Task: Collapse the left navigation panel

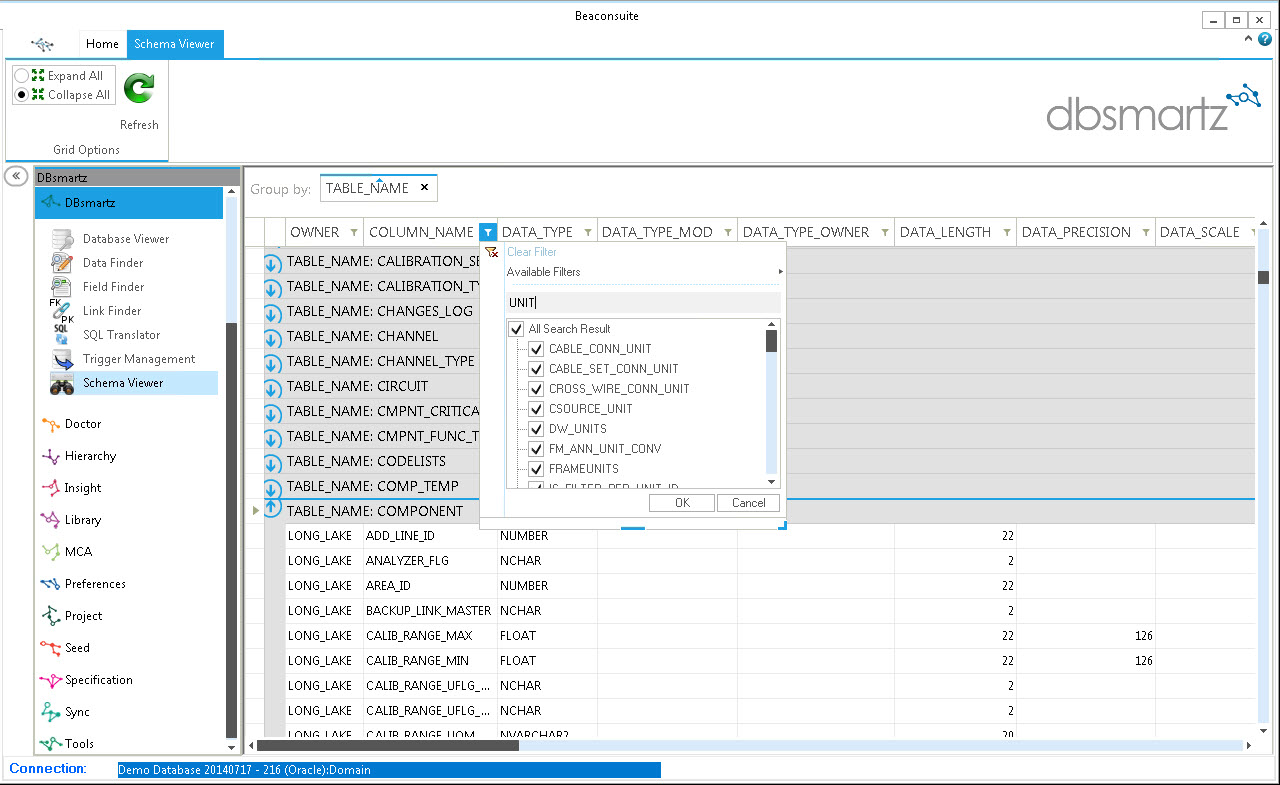Action: pos(16,175)
